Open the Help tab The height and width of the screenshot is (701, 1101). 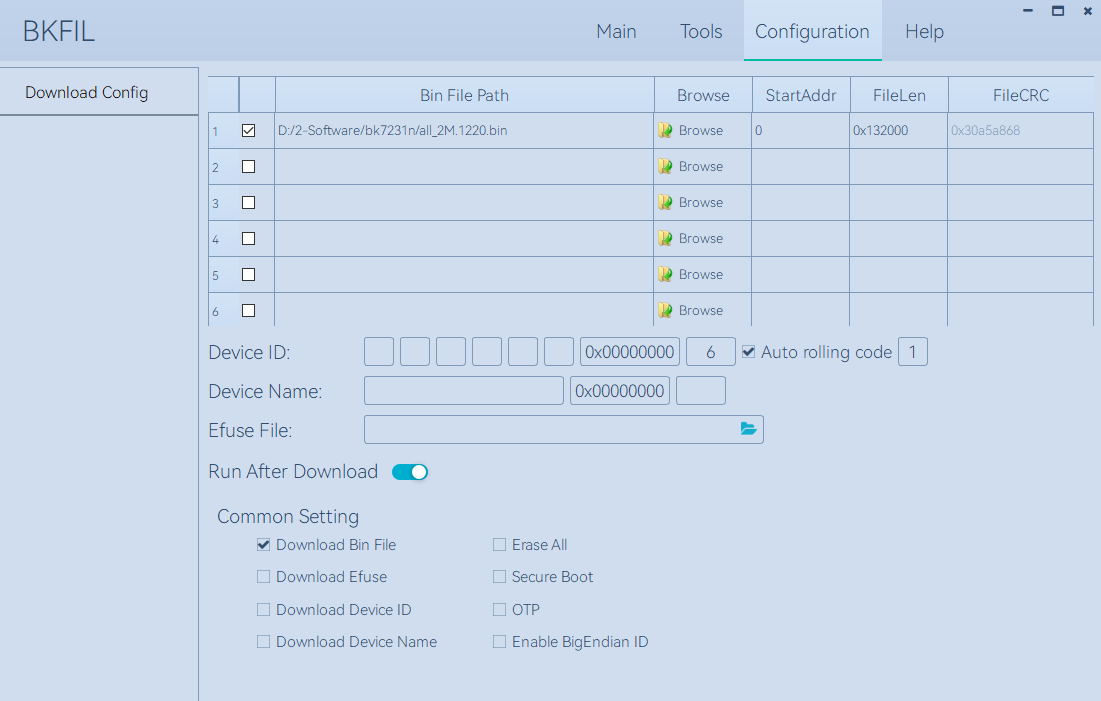point(924,32)
